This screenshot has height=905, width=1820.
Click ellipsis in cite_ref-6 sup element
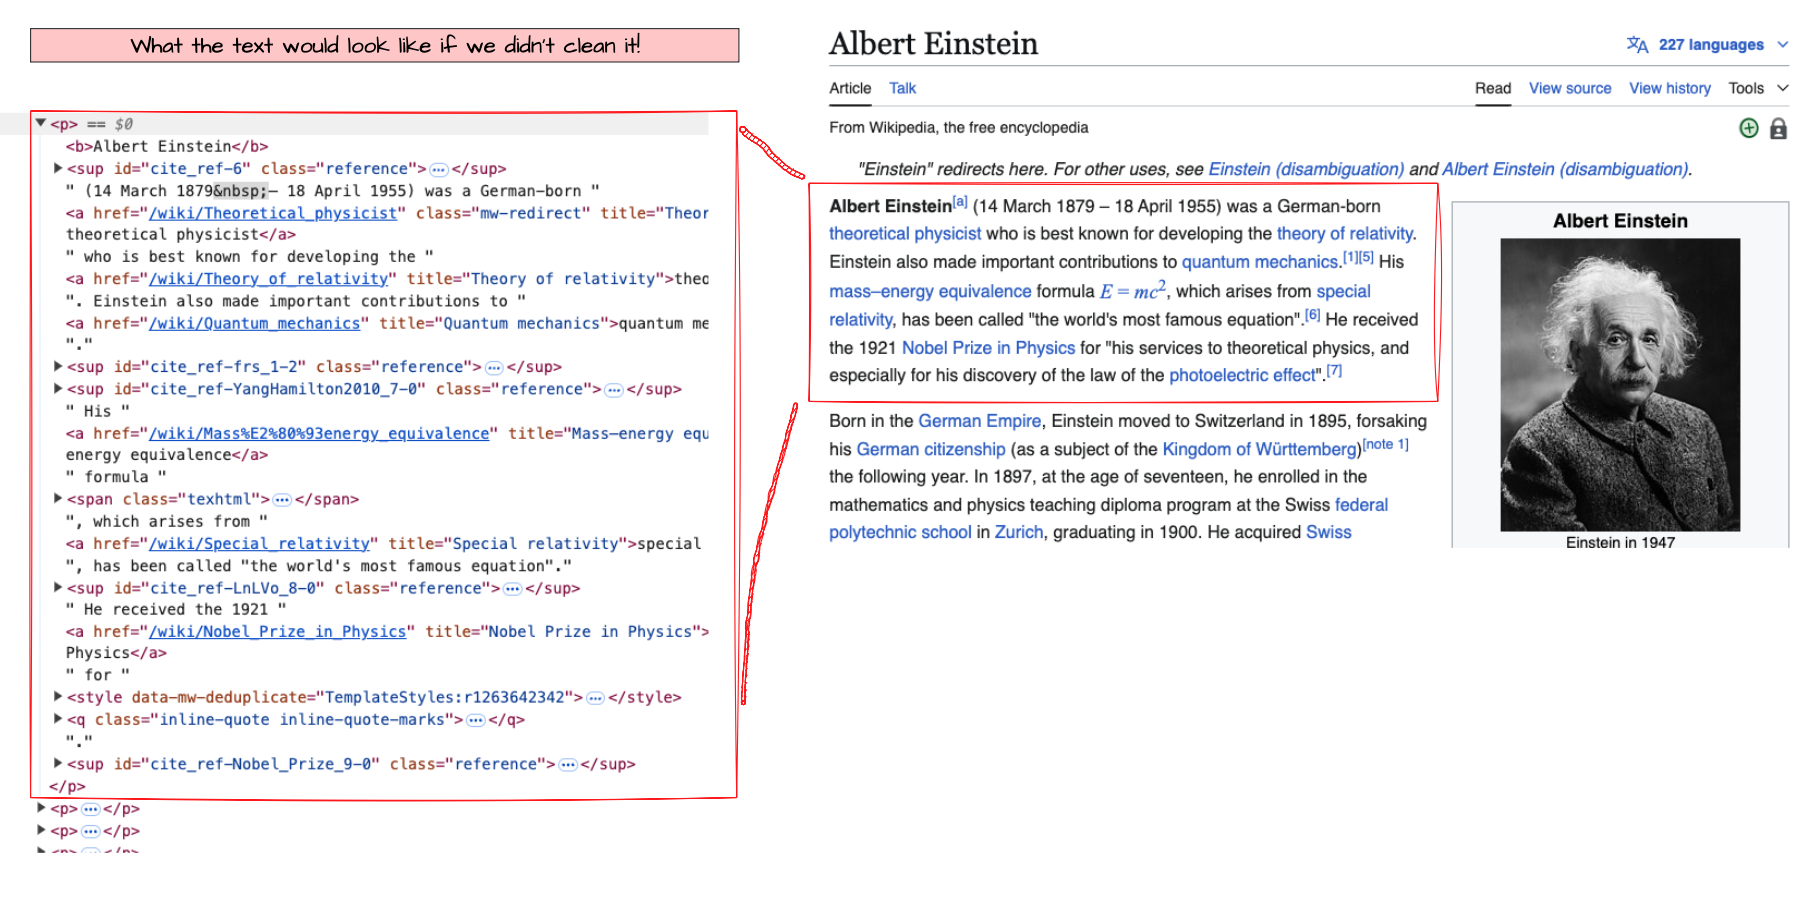(438, 169)
